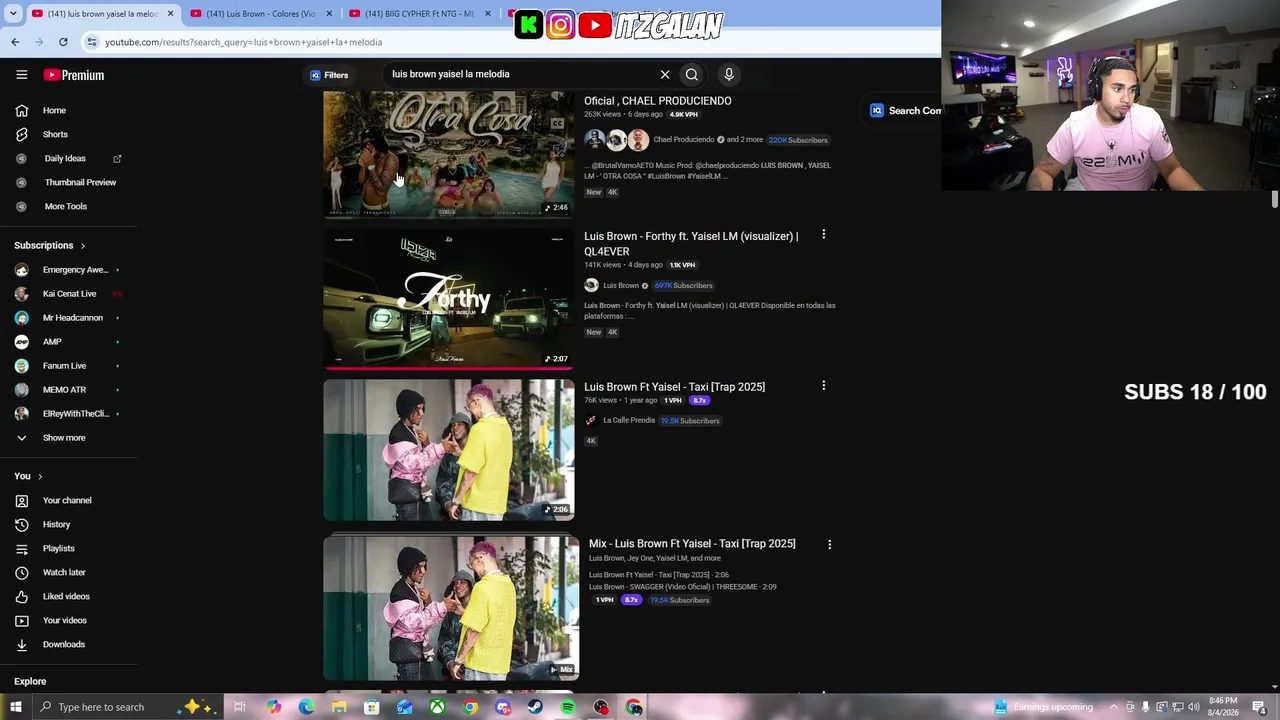Open more options for the Forthy video

(823, 235)
